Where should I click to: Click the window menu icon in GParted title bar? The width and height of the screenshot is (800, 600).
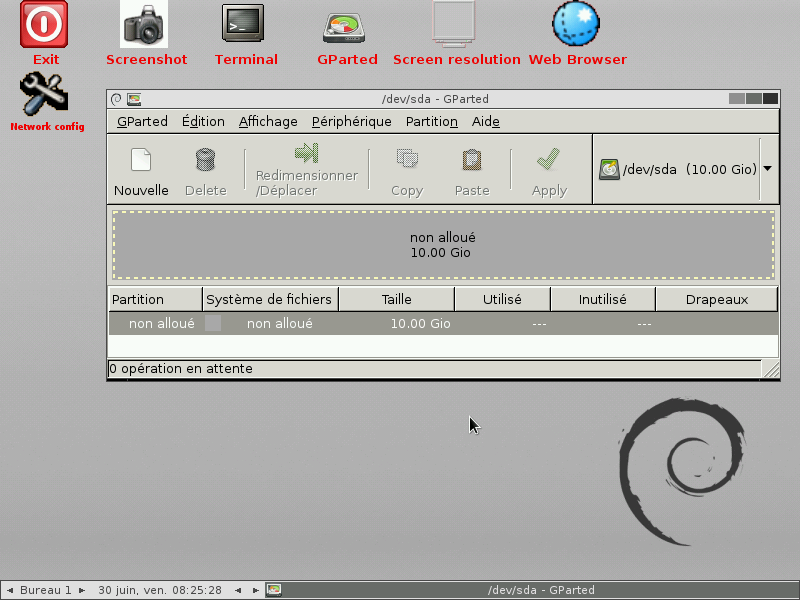click(x=116, y=99)
